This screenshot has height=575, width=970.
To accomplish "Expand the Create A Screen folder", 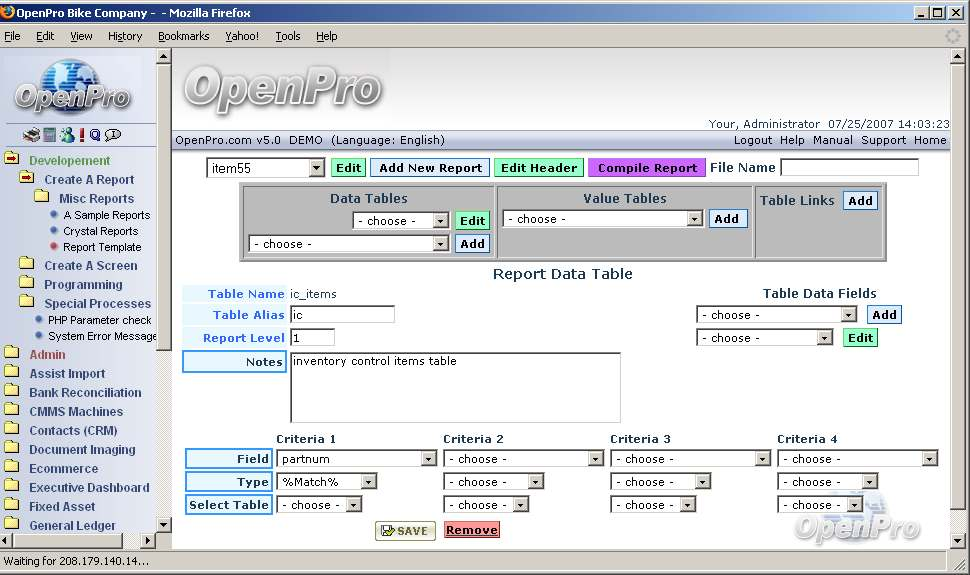I will point(26,266).
